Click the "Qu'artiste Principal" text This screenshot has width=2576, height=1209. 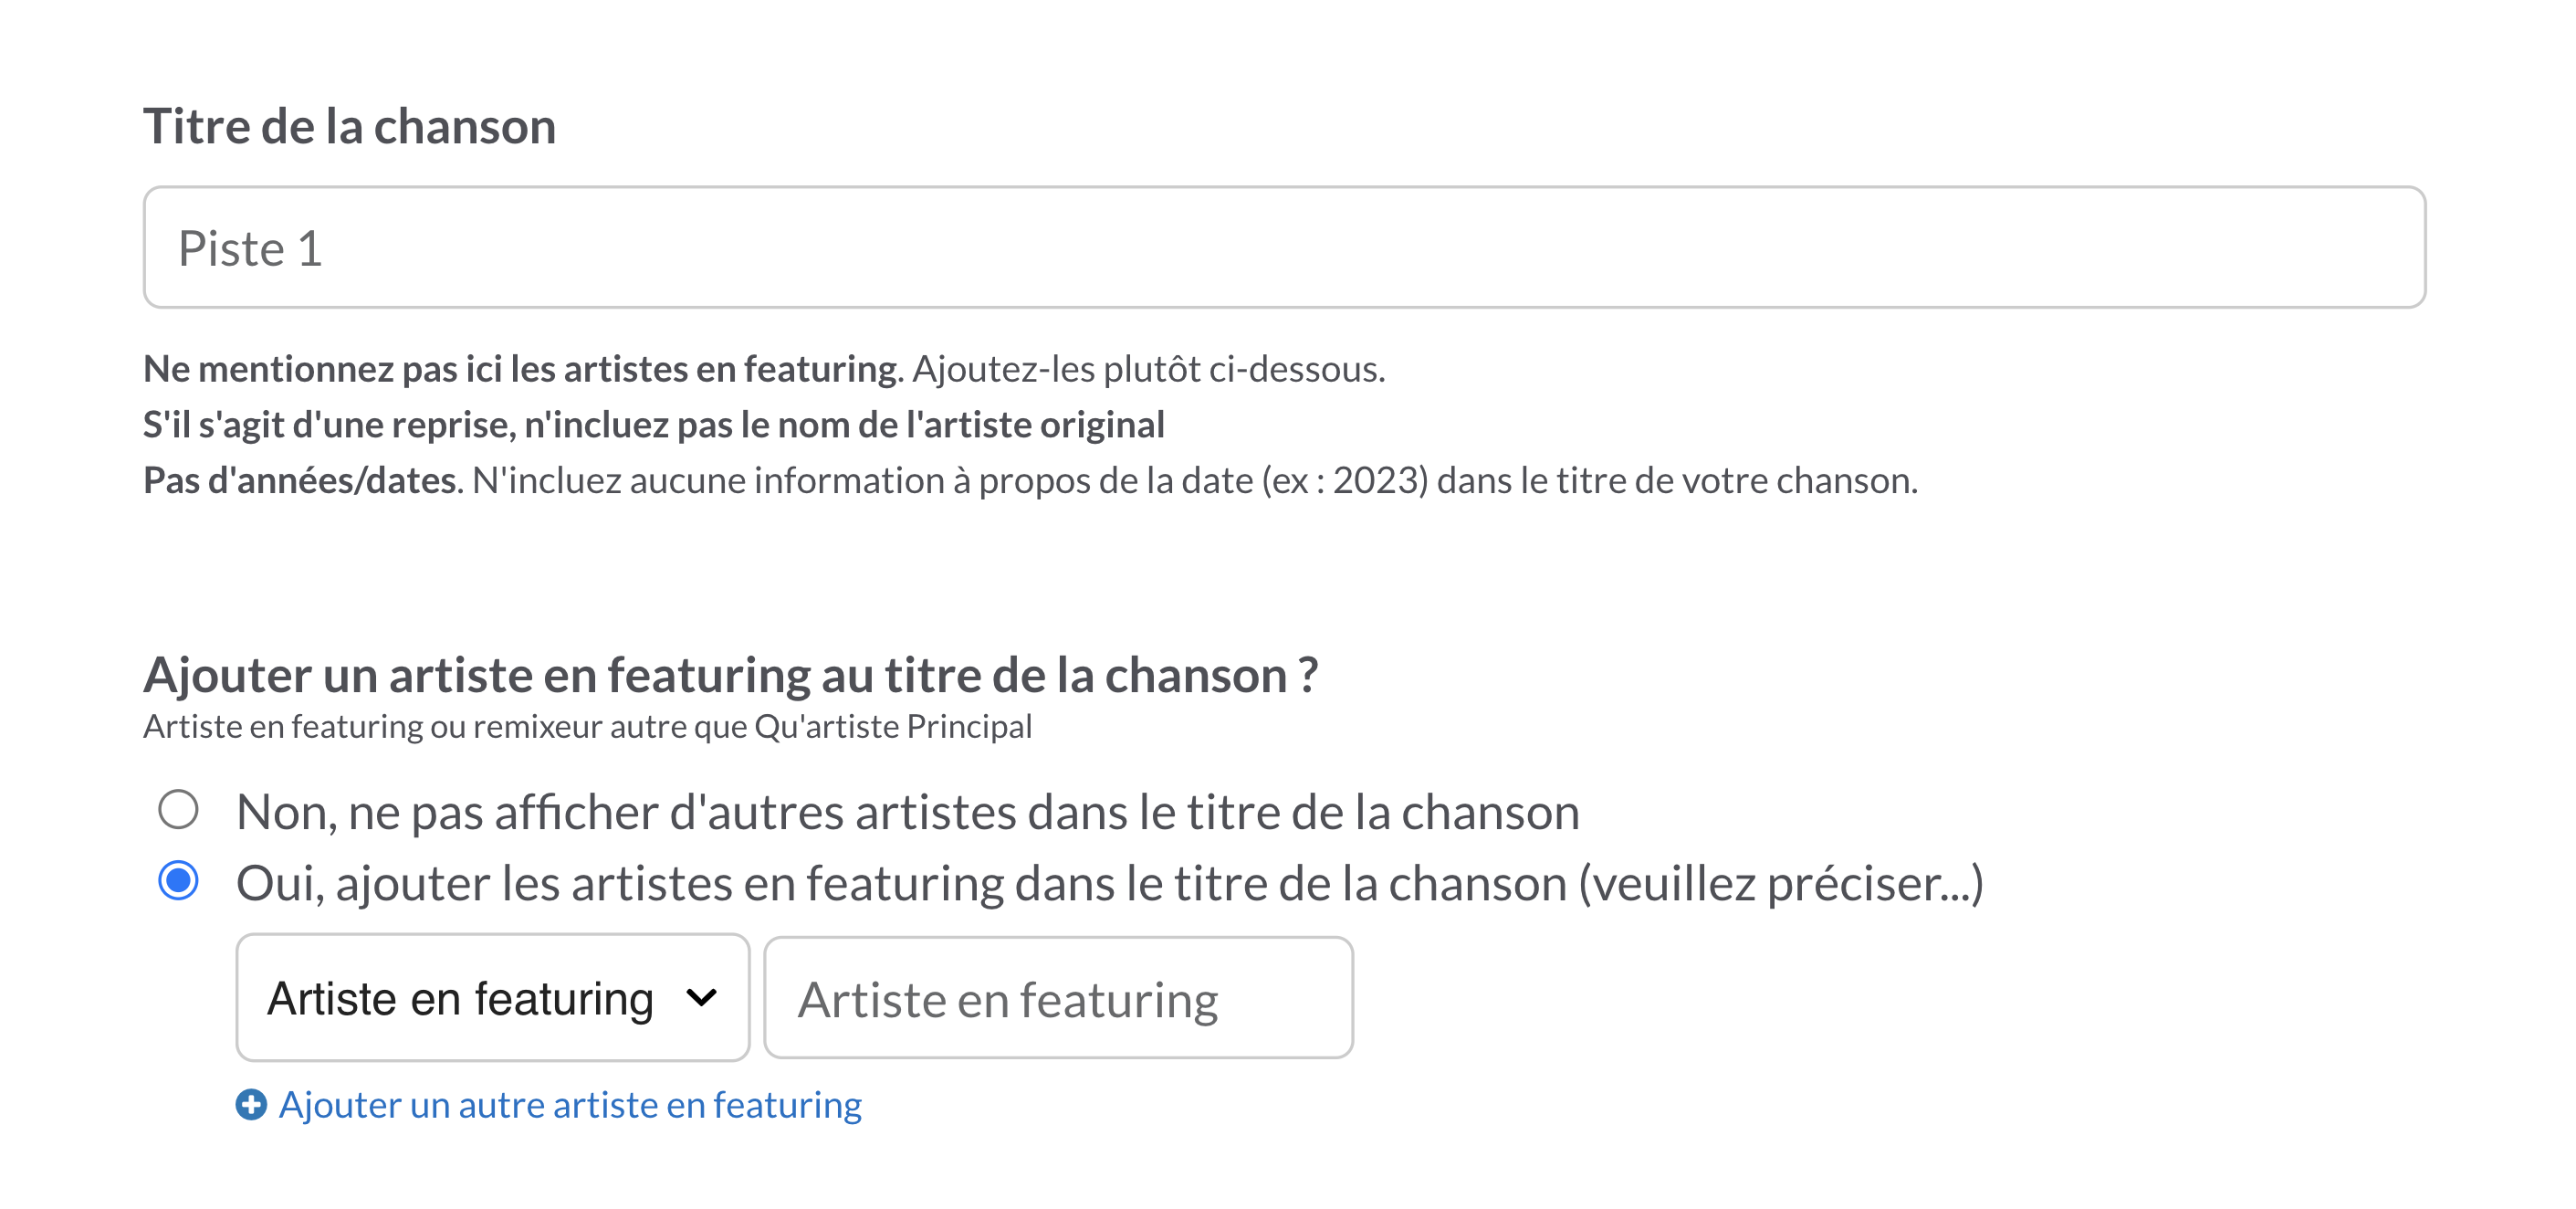click(x=893, y=726)
